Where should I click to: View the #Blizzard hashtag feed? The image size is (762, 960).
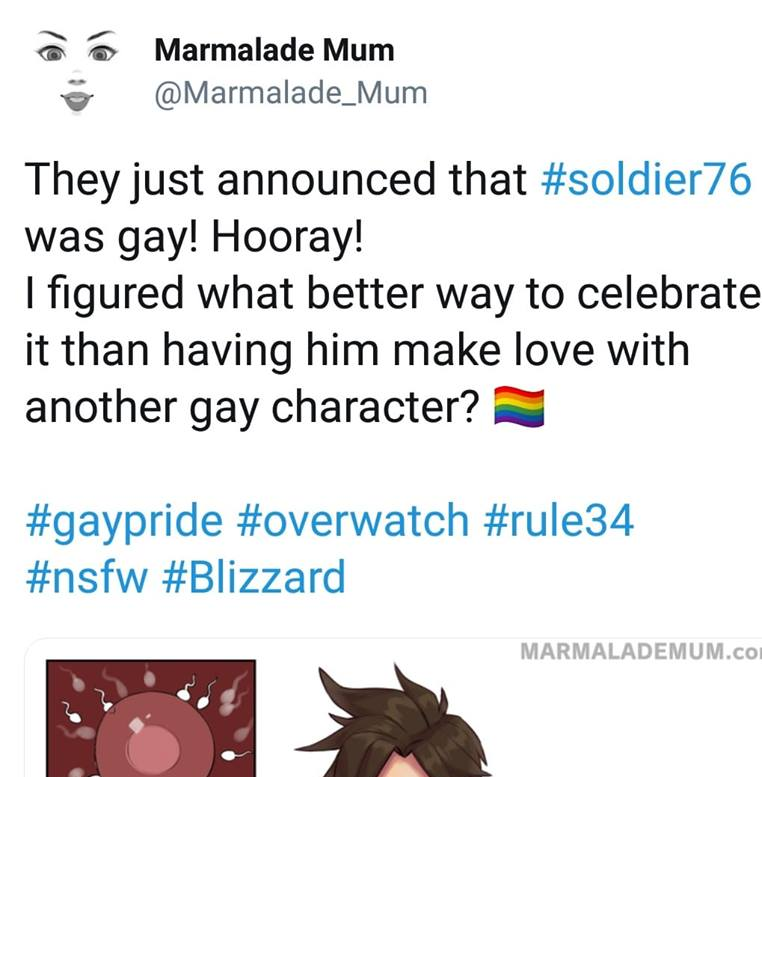(254, 577)
